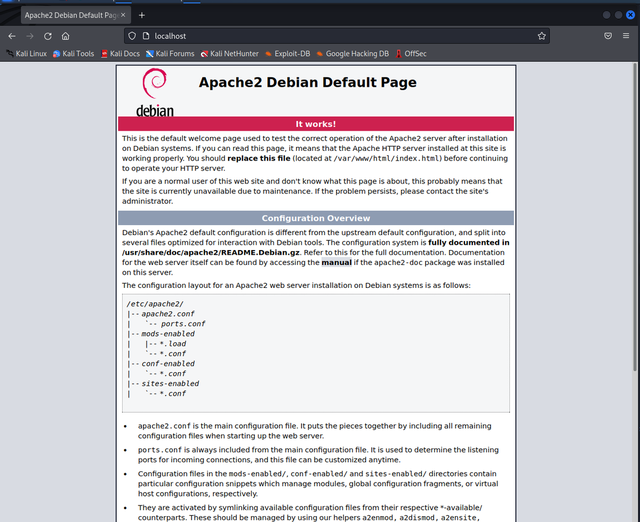The width and height of the screenshot is (640, 522).
Task: Select the Apache2 Debian Default Page tab
Action: [65, 15]
